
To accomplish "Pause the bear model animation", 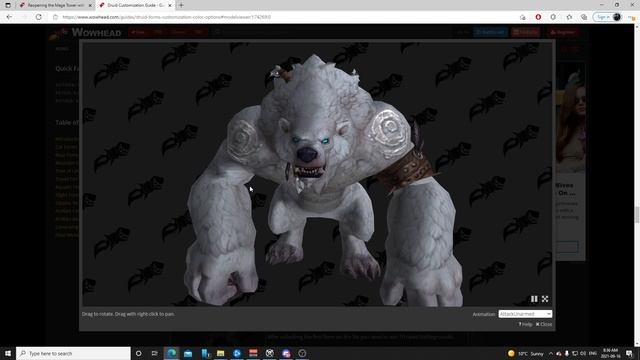I will click(534, 299).
